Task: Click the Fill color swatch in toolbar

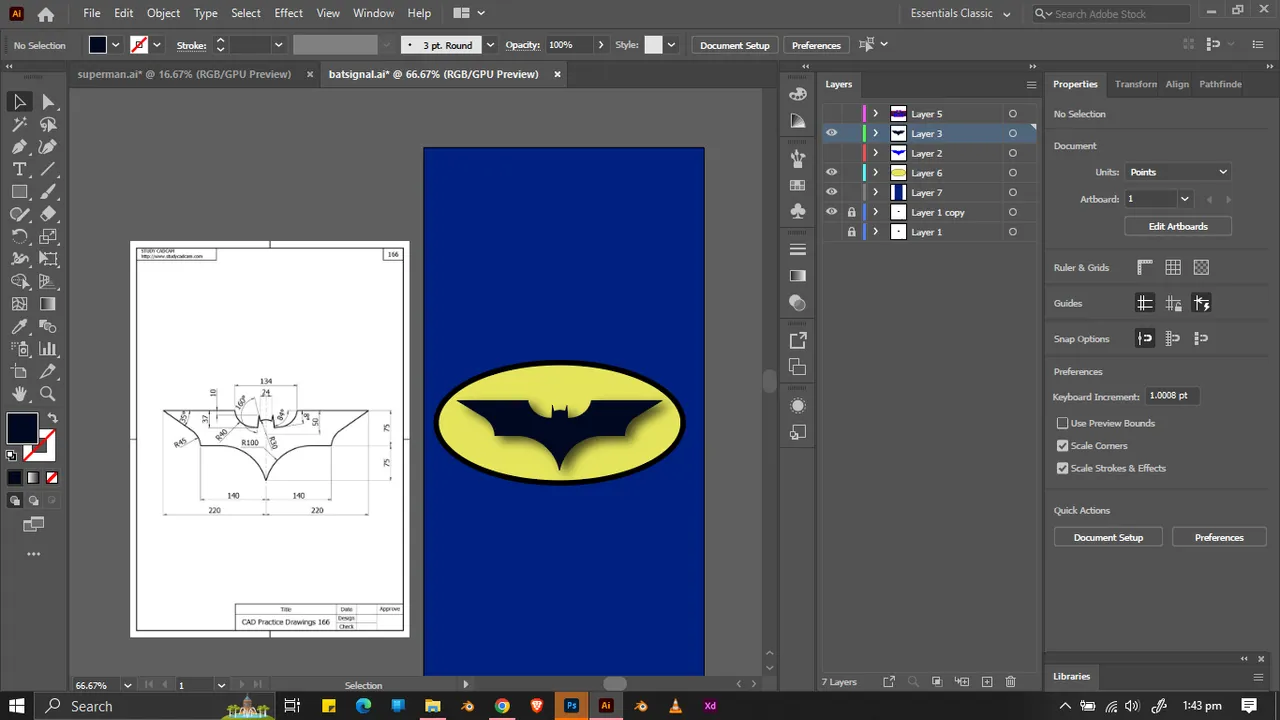Action: tap(22, 428)
